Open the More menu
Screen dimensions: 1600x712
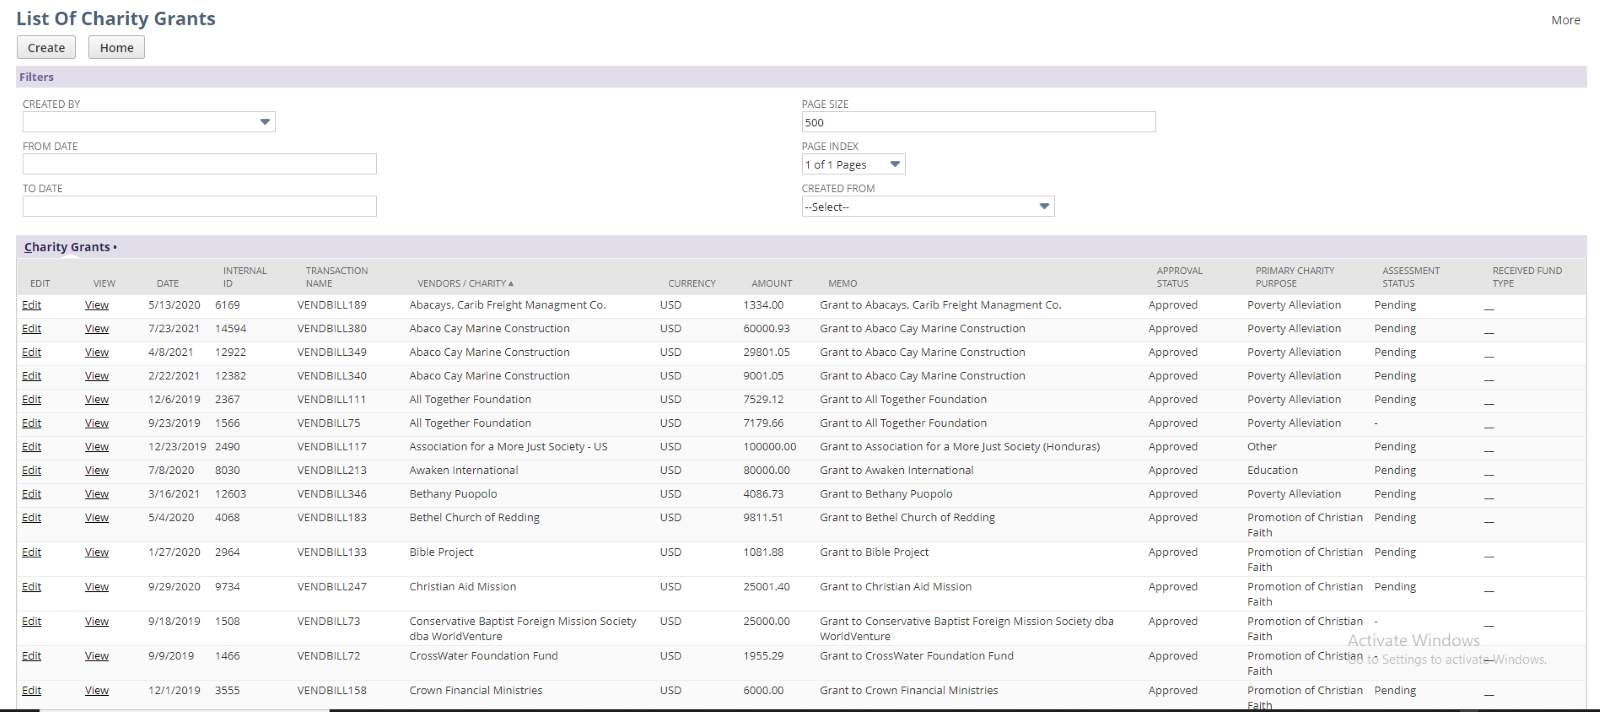point(1565,20)
